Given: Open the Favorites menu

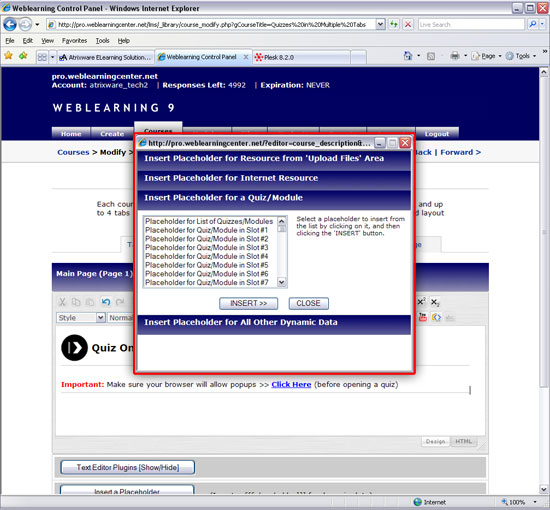Looking at the screenshot, I should 74,41.
